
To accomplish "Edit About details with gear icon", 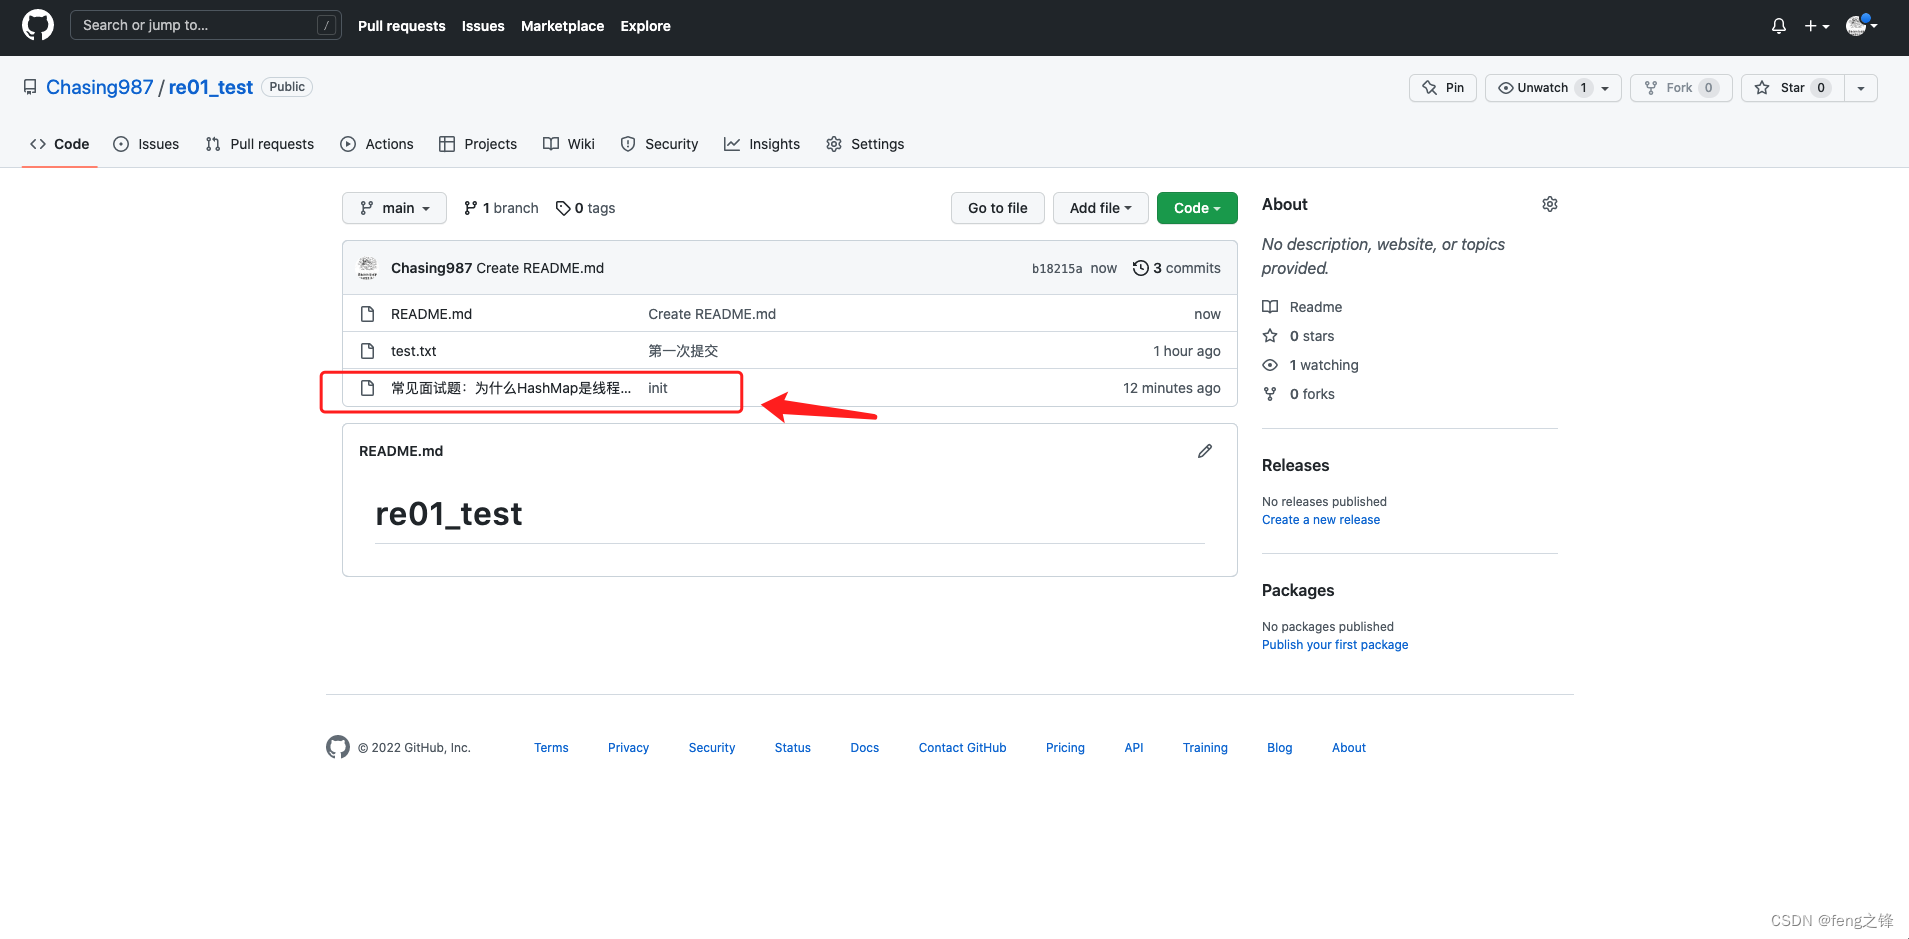I will [x=1550, y=204].
